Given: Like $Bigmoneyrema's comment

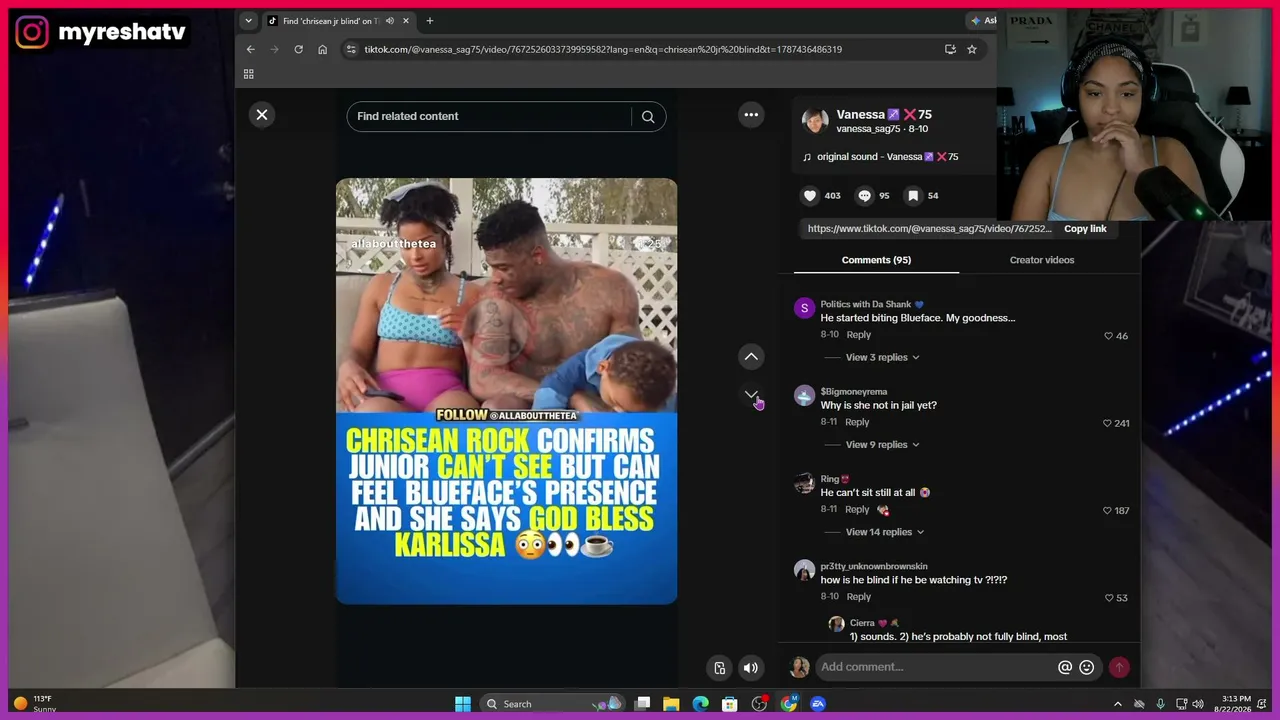Looking at the screenshot, I should 1108,423.
